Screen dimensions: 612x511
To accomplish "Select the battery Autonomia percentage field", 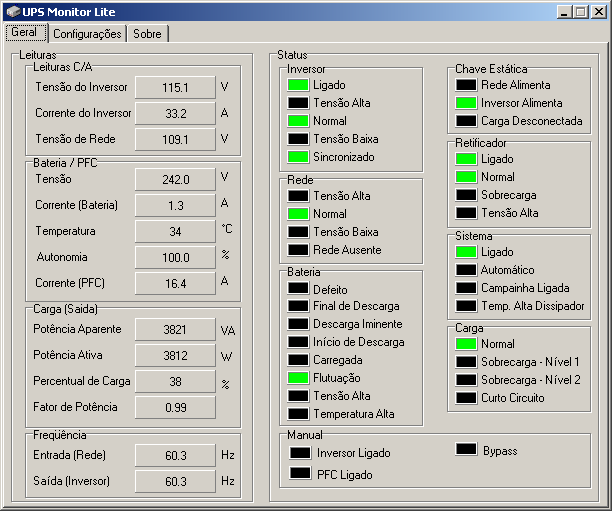I will [x=175, y=258].
